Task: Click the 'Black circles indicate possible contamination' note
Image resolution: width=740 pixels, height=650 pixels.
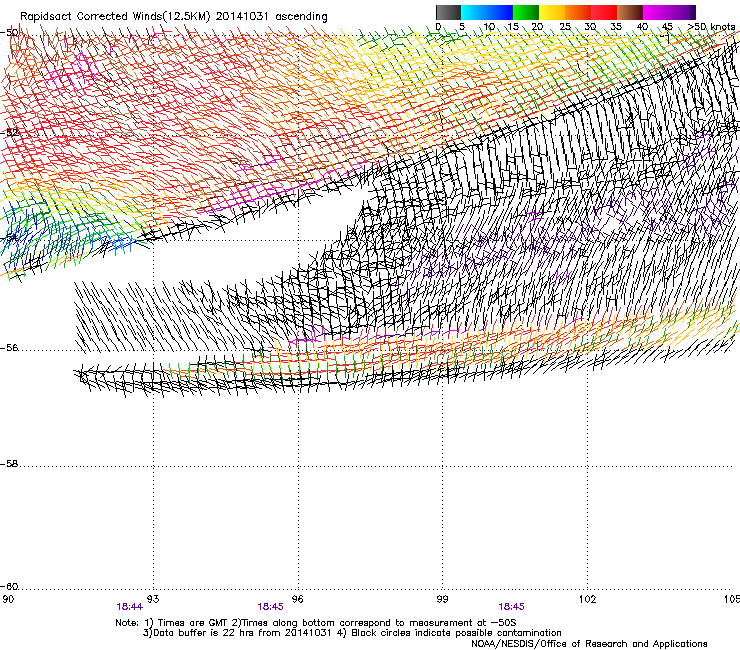Action: click(456, 633)
